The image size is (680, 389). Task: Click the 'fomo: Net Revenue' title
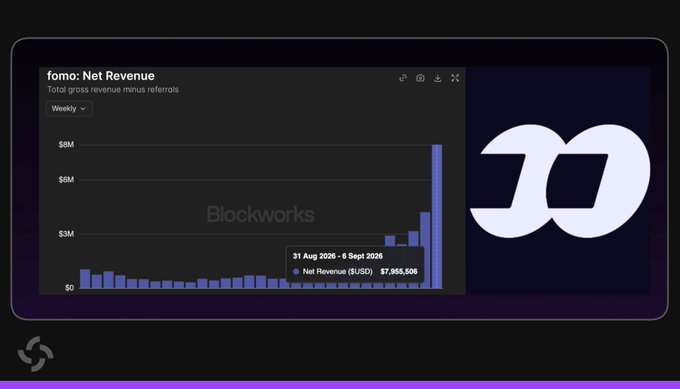pos(101,76)
